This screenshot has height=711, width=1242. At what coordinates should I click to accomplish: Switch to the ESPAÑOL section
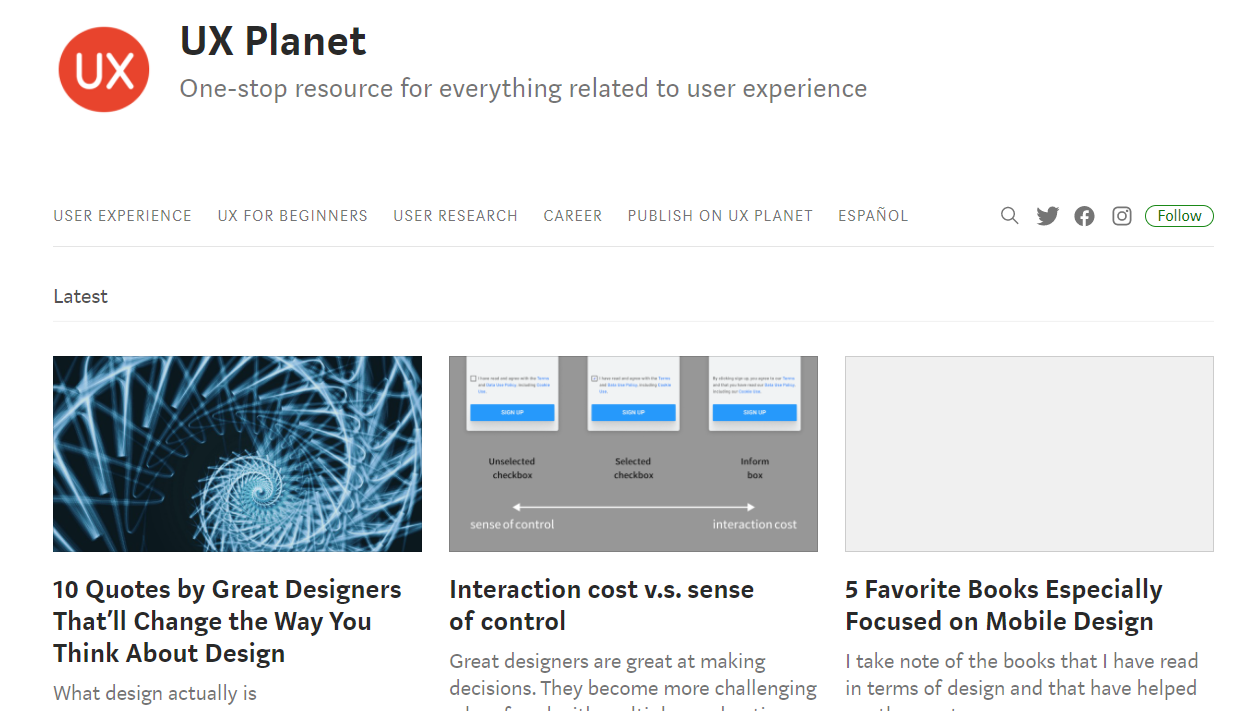point(873,216)
